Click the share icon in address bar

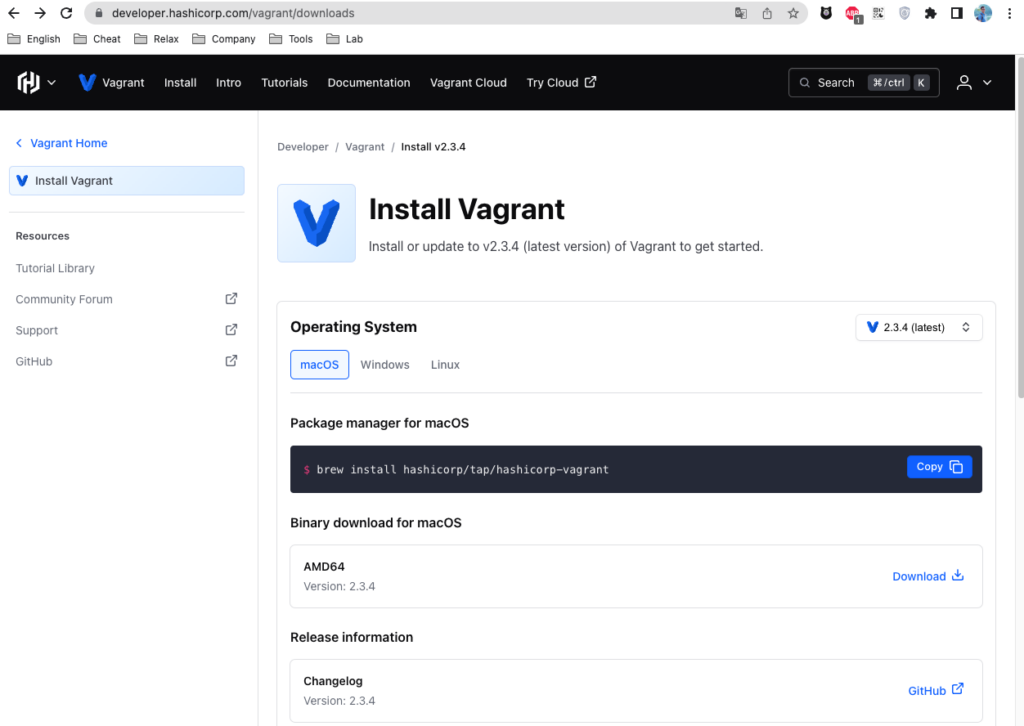767,13
